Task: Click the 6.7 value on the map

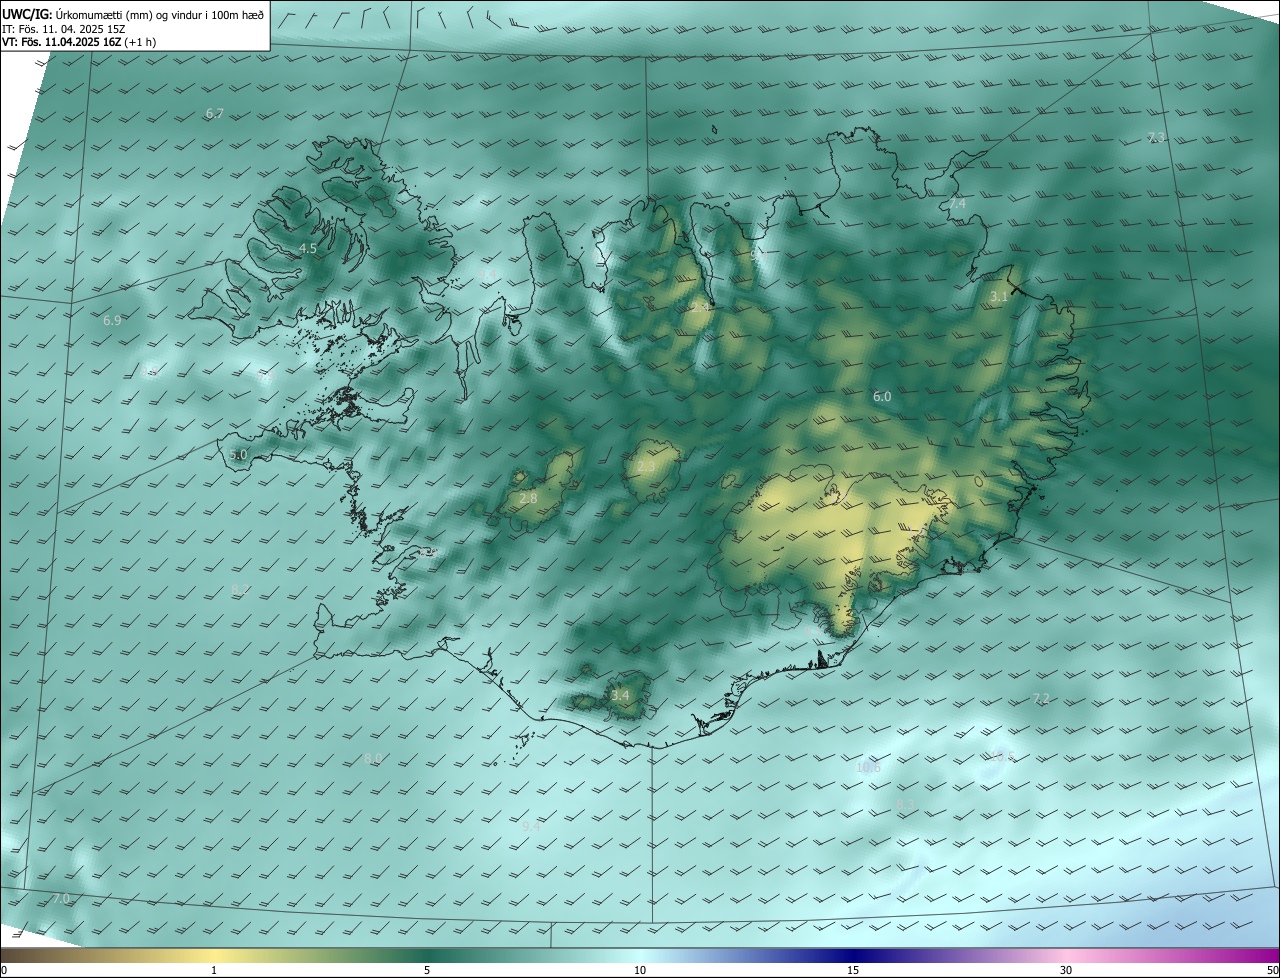Action: click(215, 114)
